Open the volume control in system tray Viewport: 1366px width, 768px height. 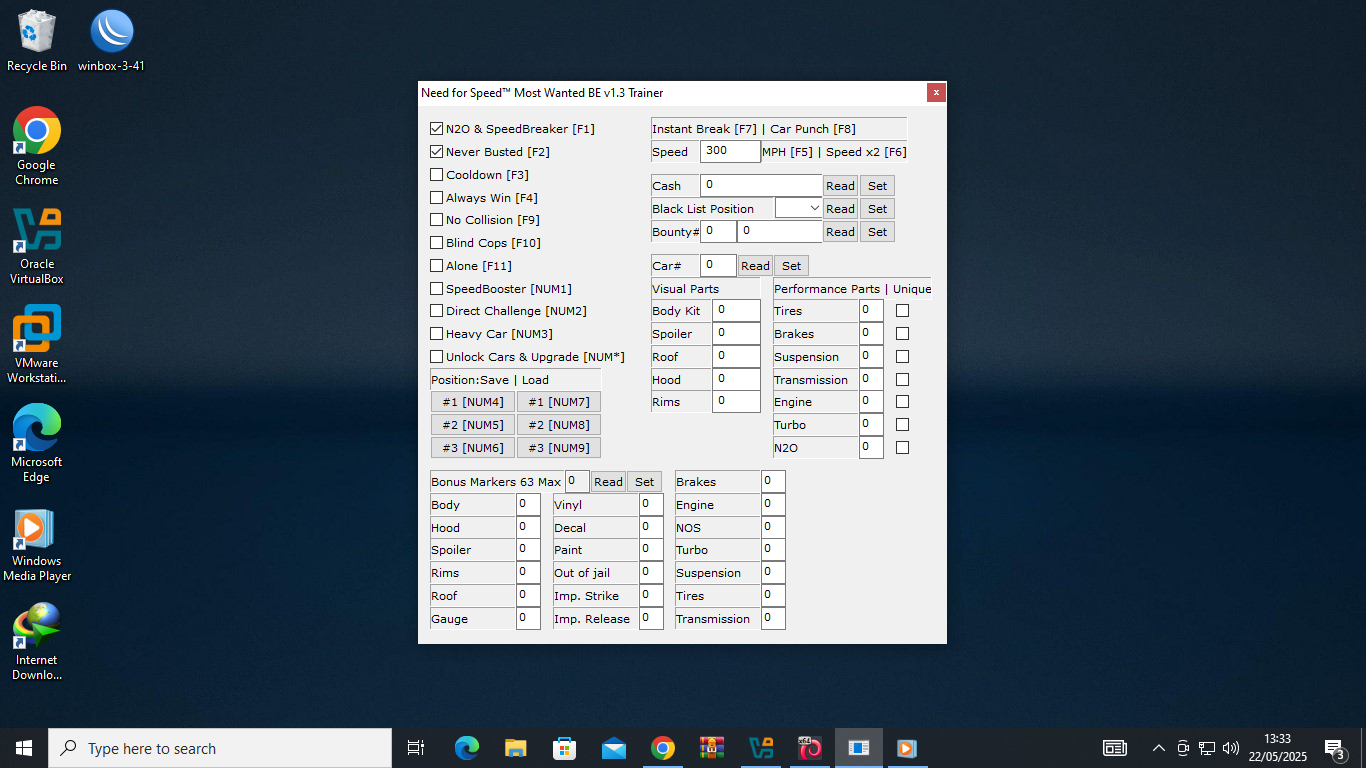tap(1231, 748)
